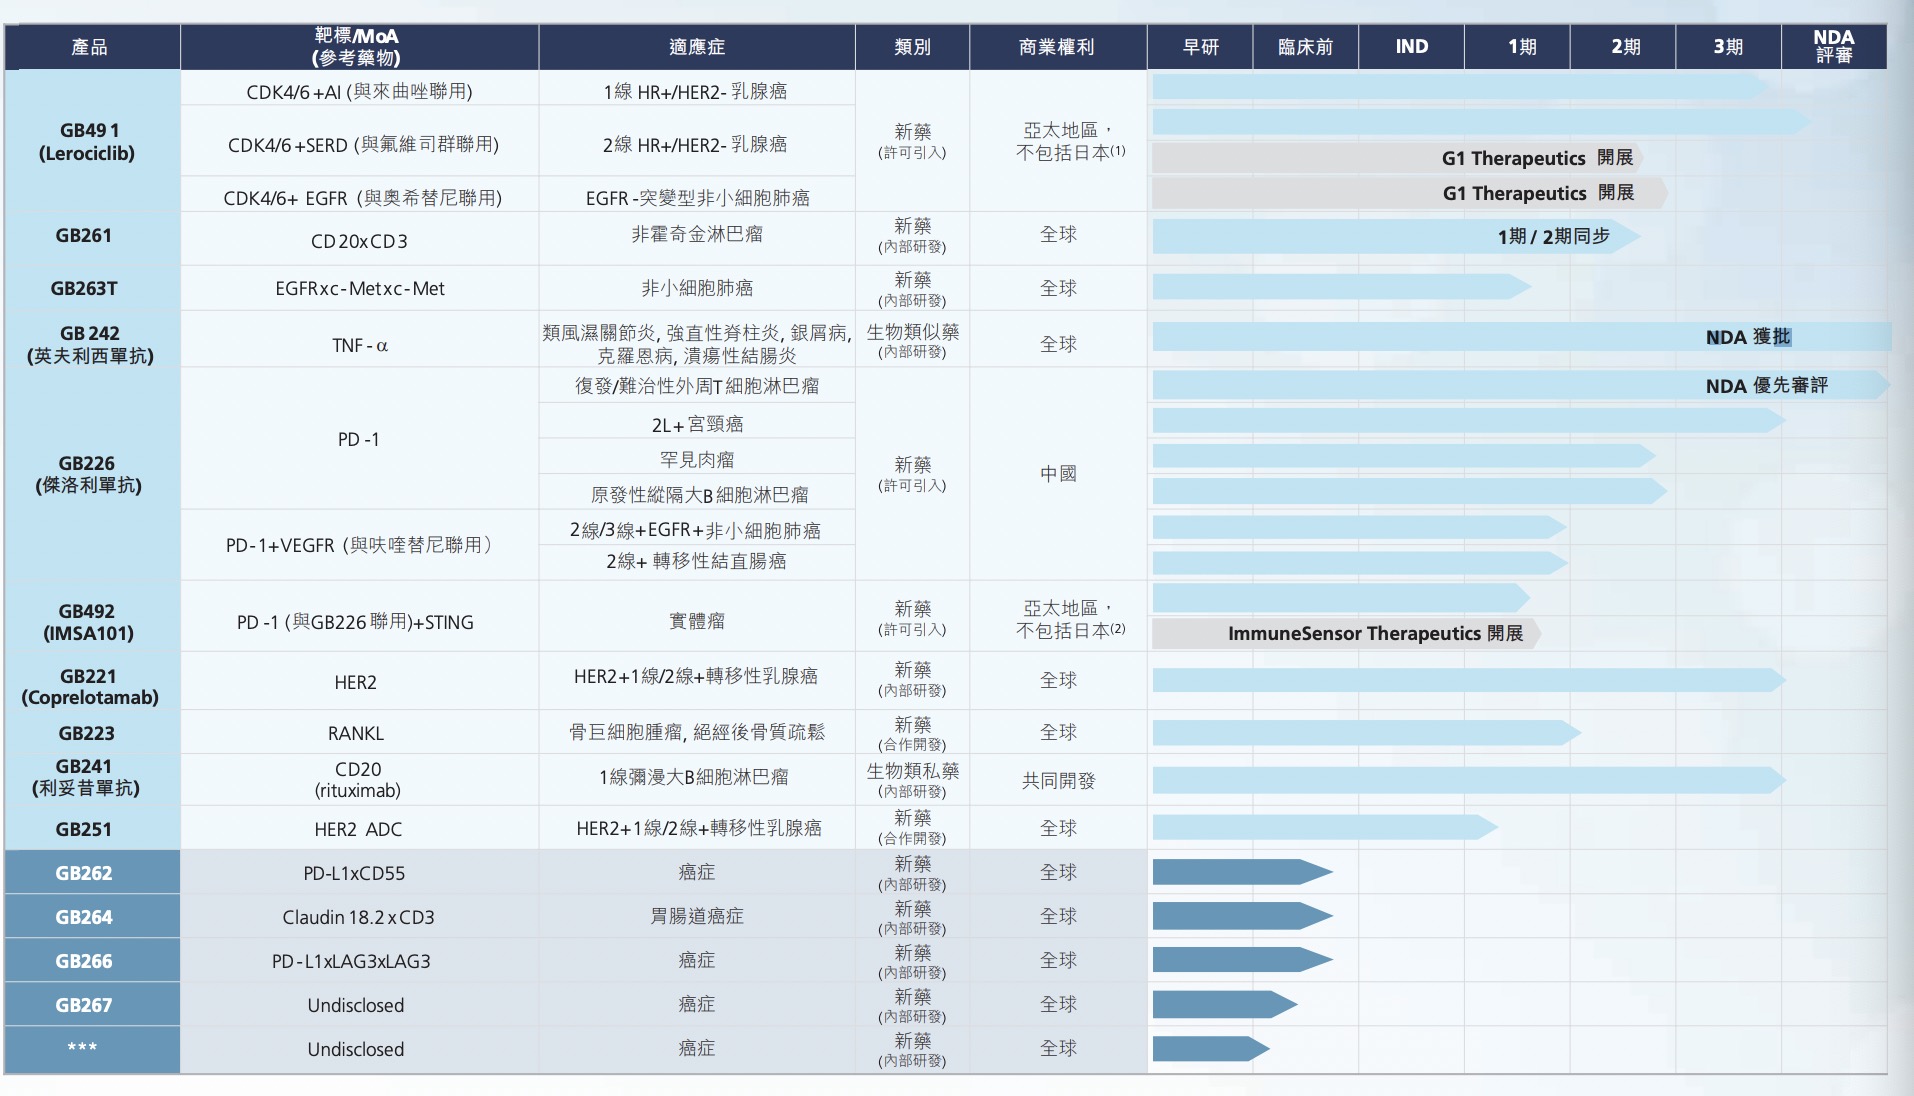
Task: Click the 中國 commercial rights cell
Action: pos(1058,473)
